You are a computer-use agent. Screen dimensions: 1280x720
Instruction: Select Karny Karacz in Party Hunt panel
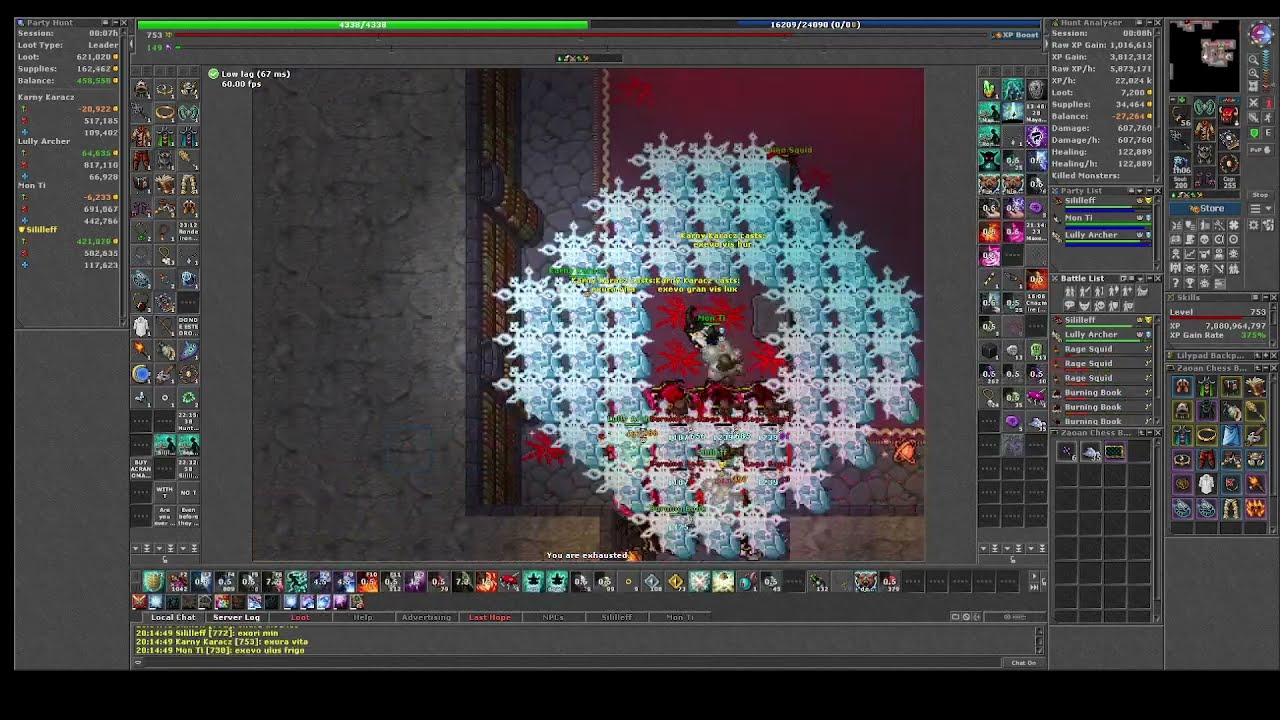pos(46,97)
